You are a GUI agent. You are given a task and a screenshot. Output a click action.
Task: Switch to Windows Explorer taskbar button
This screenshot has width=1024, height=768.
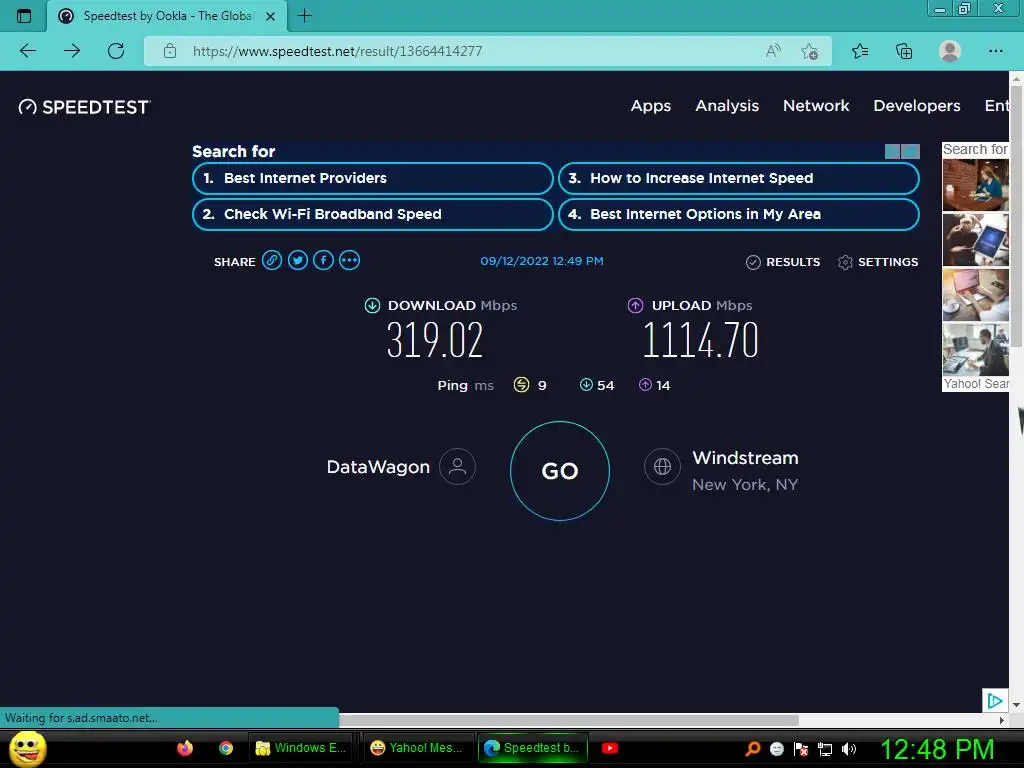coord(301,748)
